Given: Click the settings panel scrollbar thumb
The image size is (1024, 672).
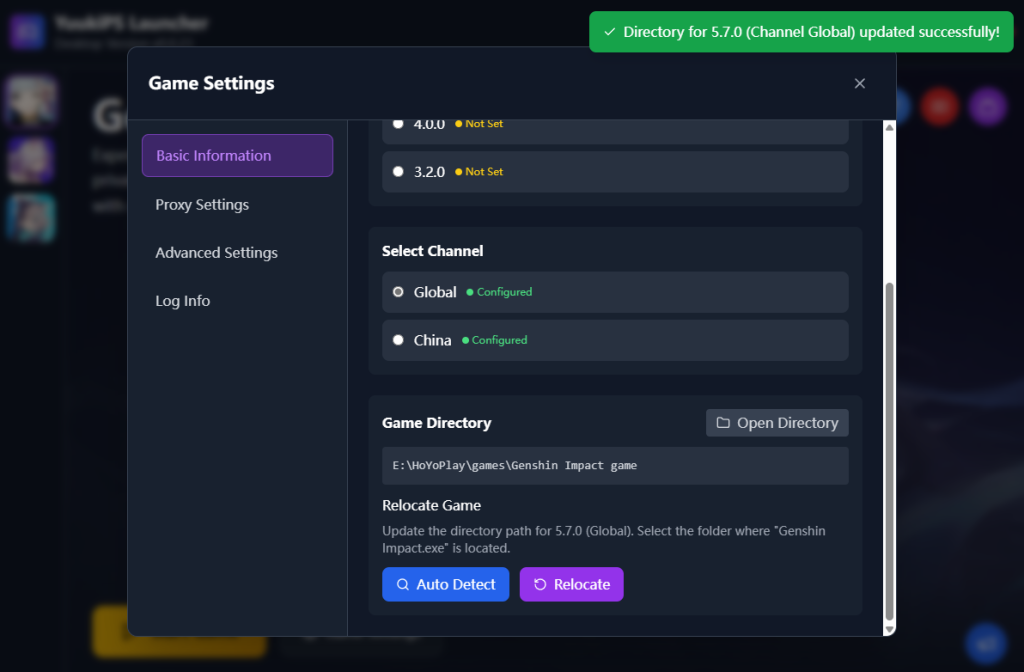Looking at the screenshot, I should pyautogui.click(x=889, y=451).
